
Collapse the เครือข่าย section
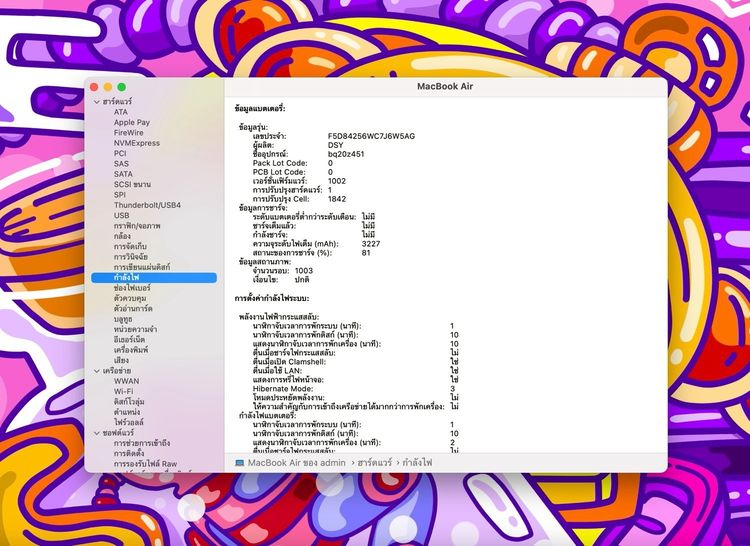pos(96,370)
